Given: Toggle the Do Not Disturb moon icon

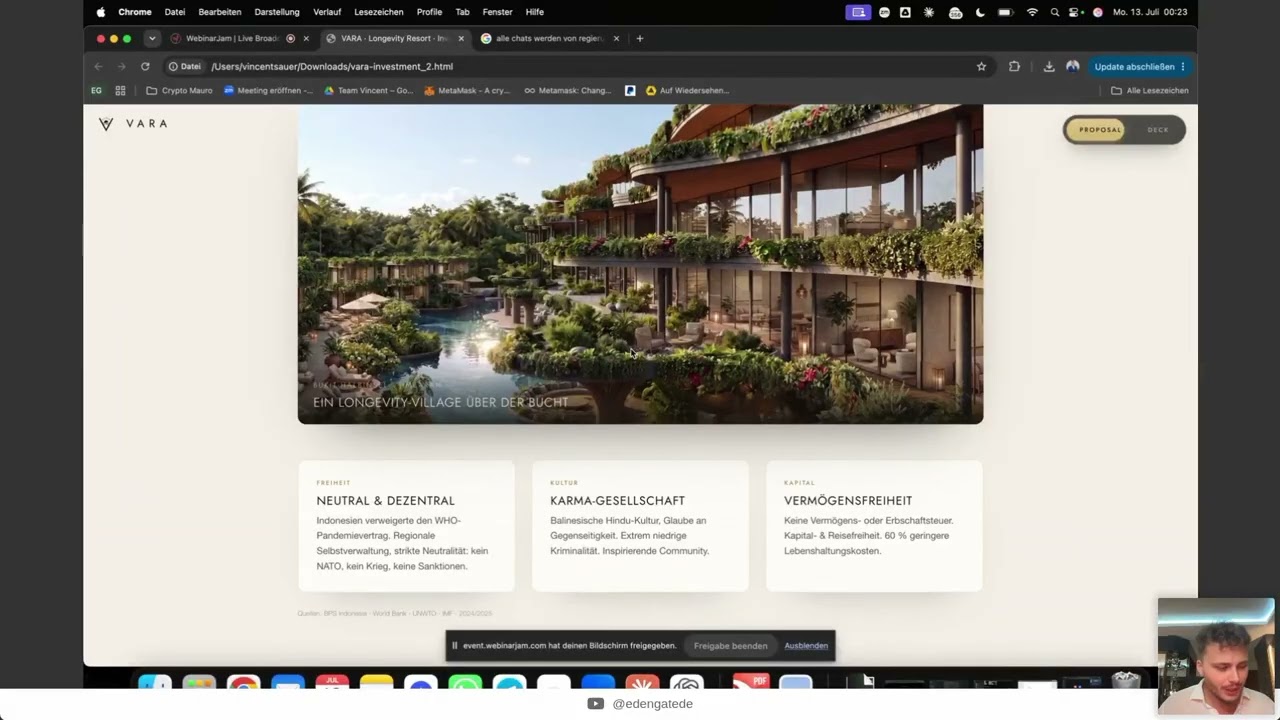Looking at the screenshot, I should click(980, 12).
